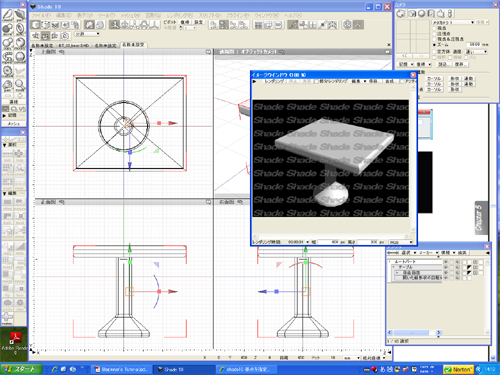The image size is (500, 375).
Task: Click the rightmost icon of the top toolbar row
Action: (358, 25)
